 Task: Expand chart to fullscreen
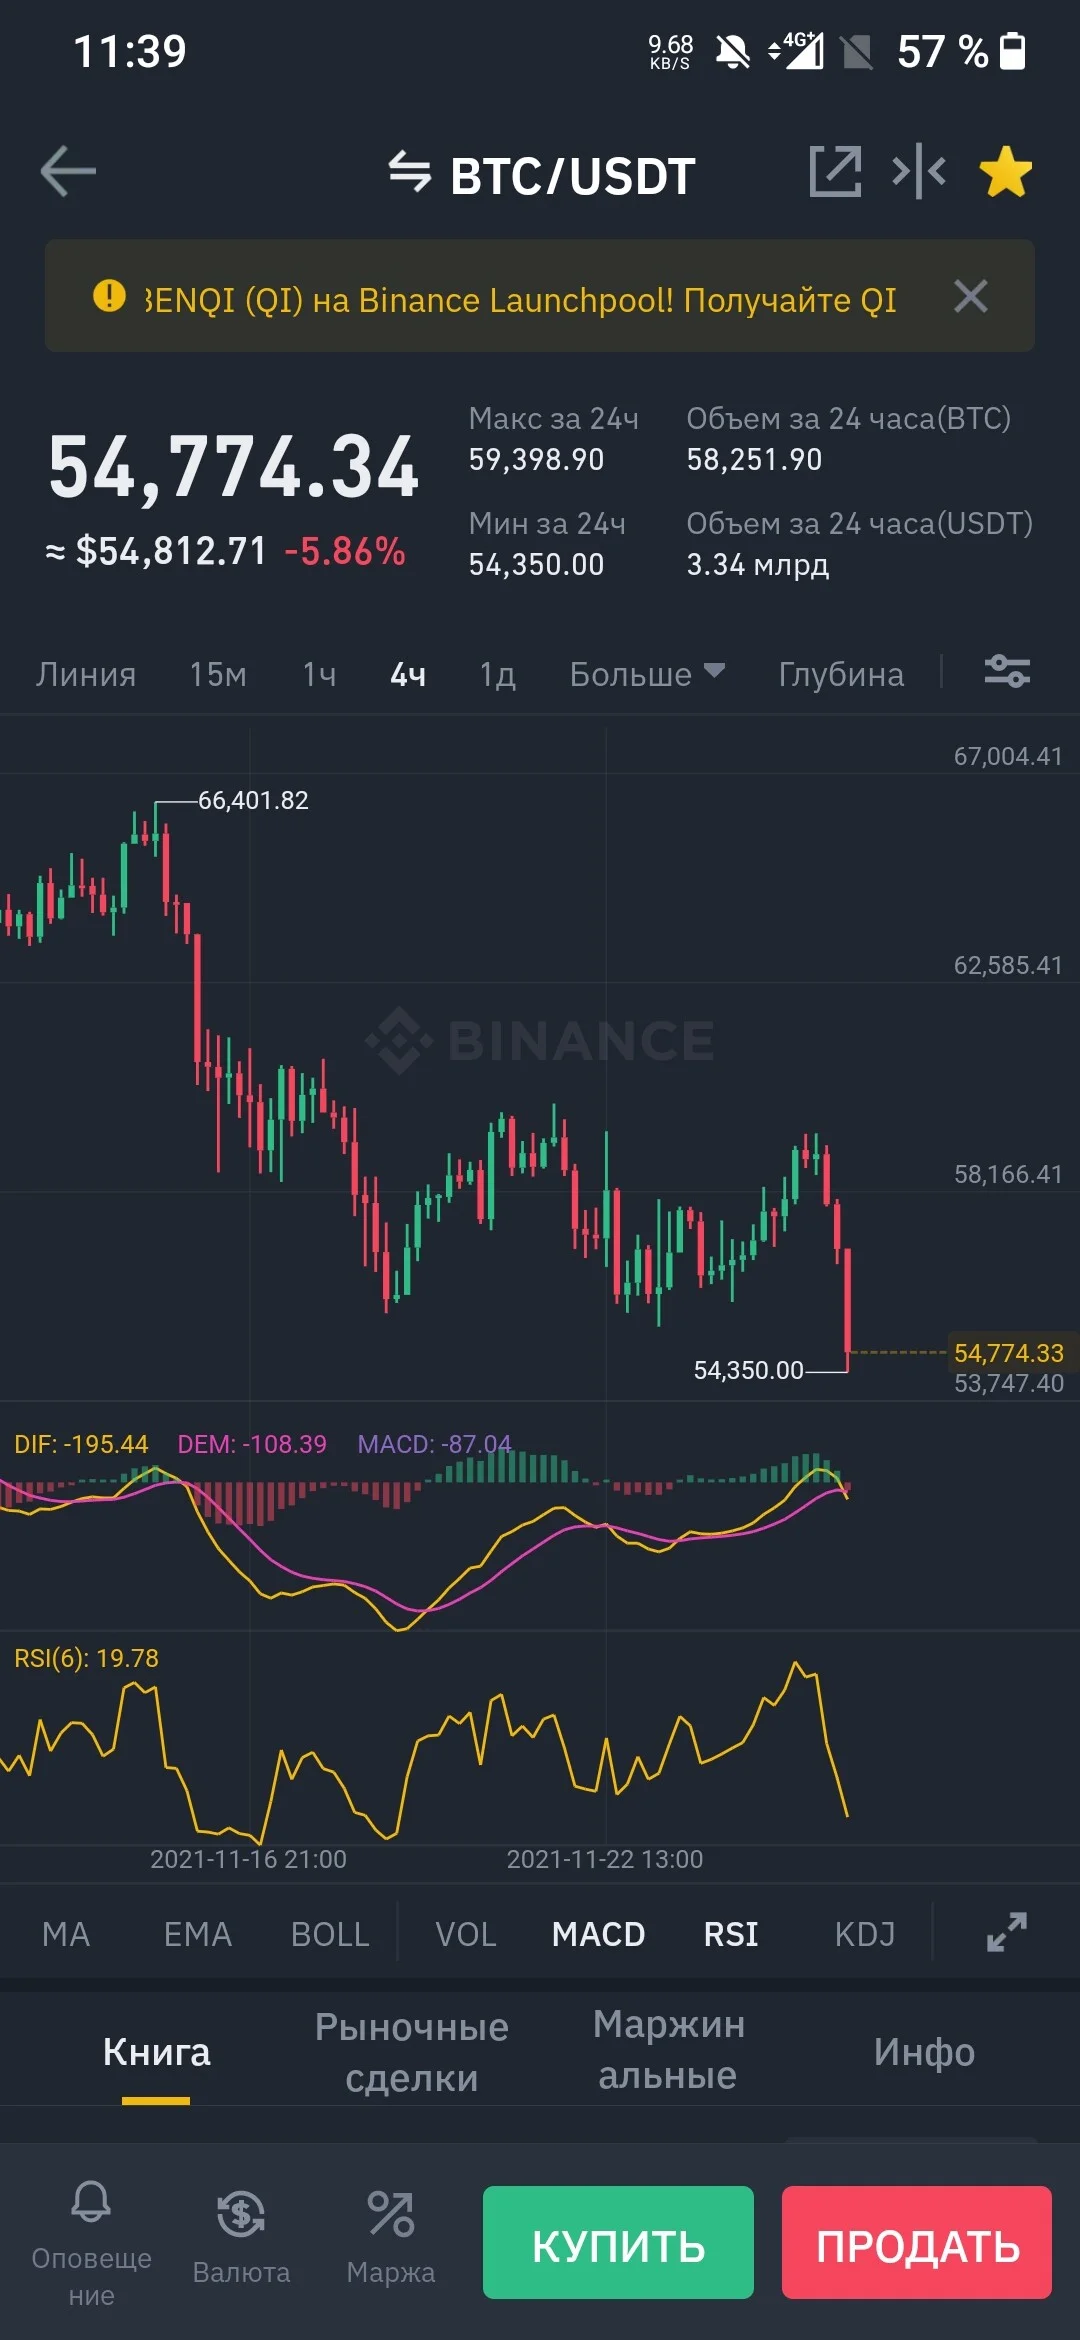pos(1007,1932)
